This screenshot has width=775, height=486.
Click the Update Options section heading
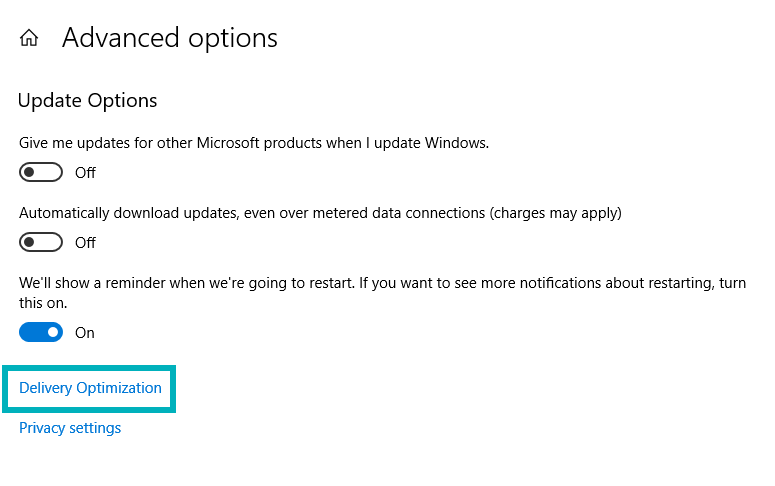point(88,101)
